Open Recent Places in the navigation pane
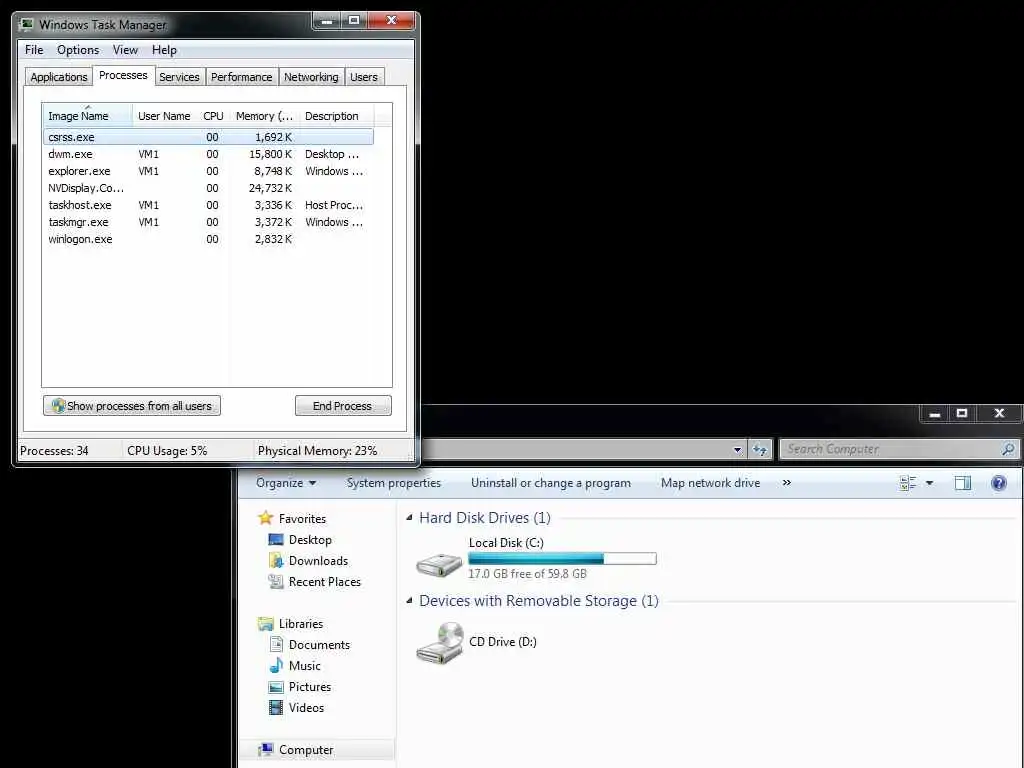 click(x=325, y=582)
